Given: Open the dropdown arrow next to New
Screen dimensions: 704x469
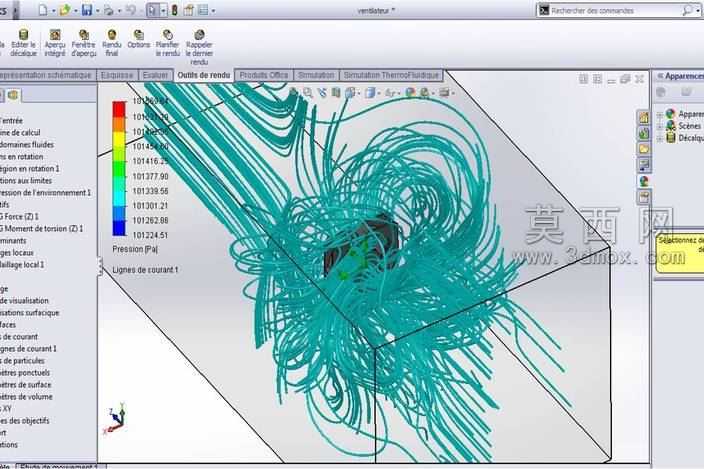Looking at the screenshot, I should pyautogui.click(x=54, y=10).
